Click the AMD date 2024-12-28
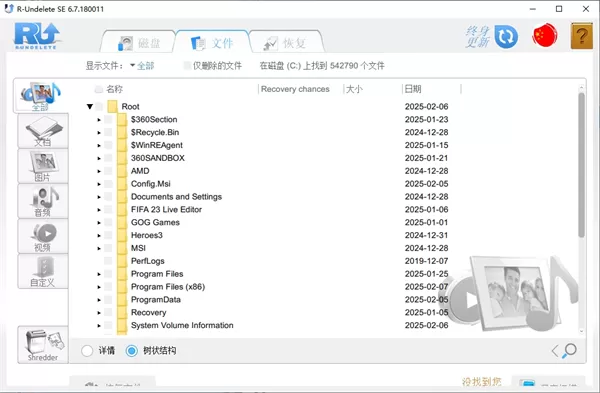 tap(426, 171)
